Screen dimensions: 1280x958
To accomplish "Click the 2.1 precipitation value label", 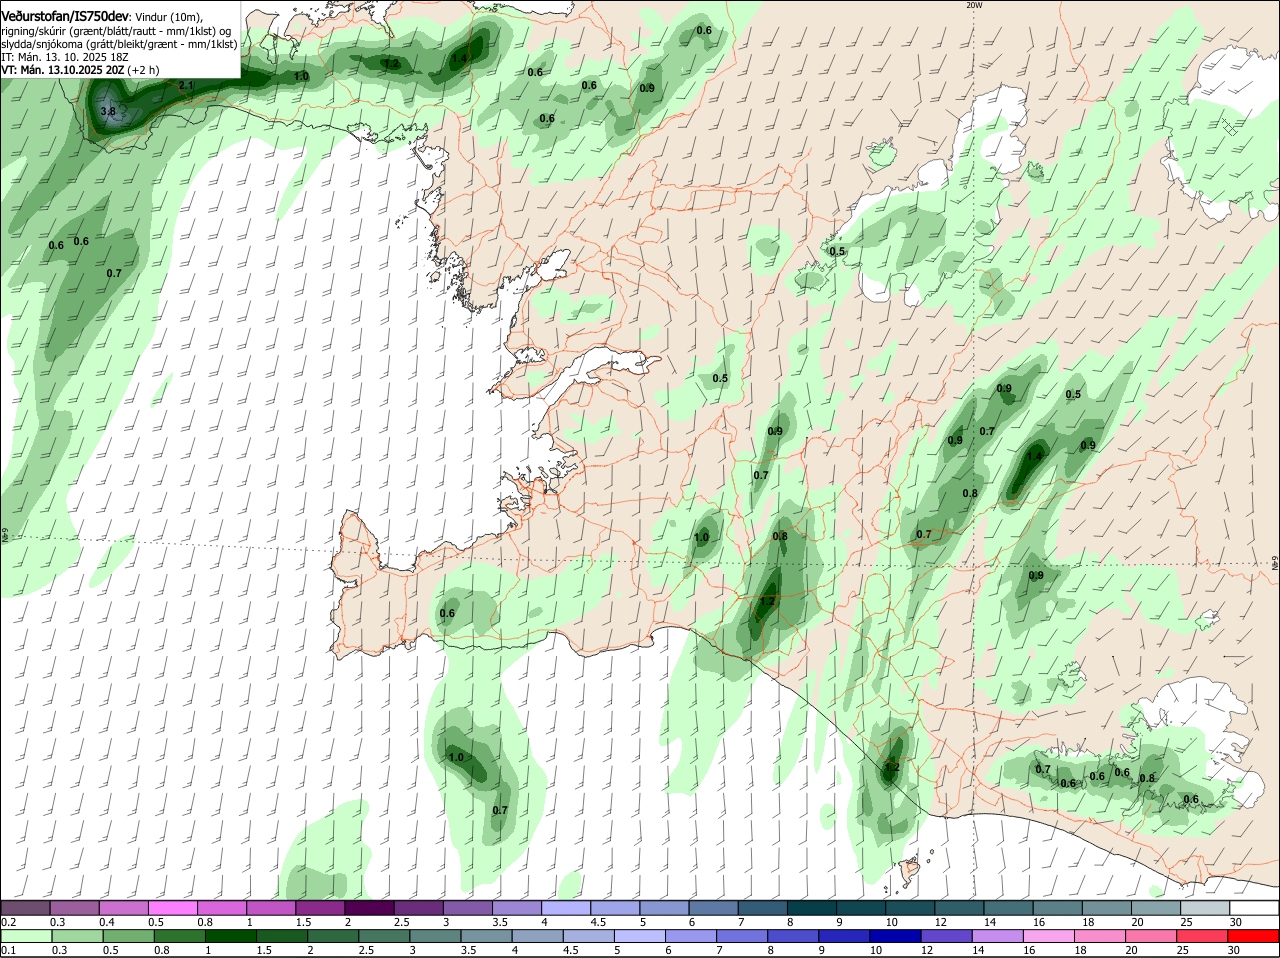I will click(x=185, y=86).
